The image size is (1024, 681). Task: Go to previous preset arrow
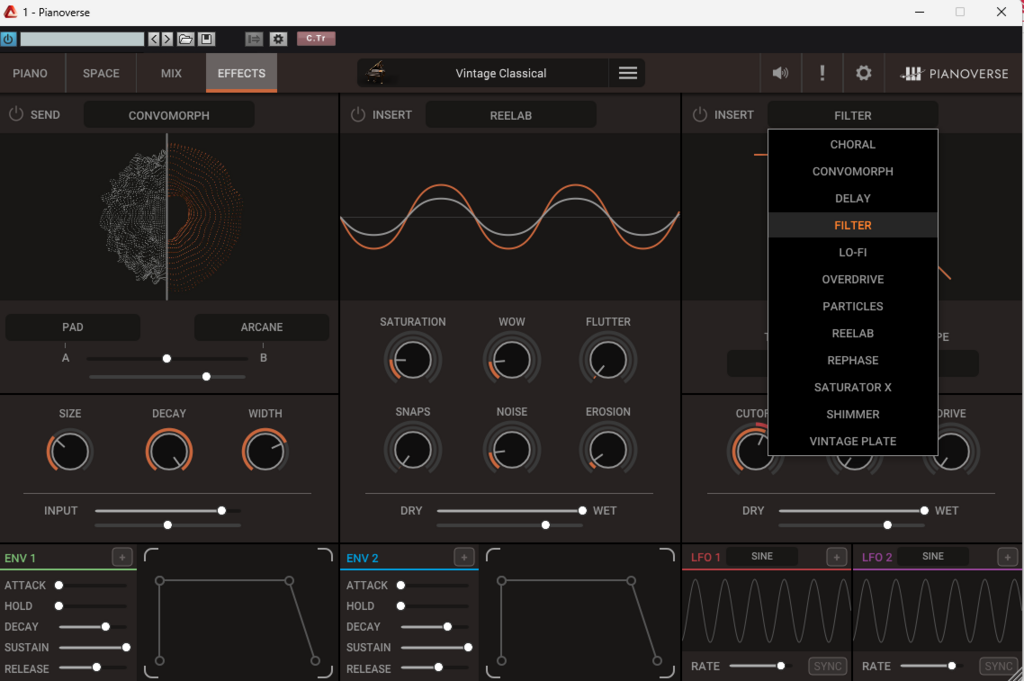coord(153,39)
